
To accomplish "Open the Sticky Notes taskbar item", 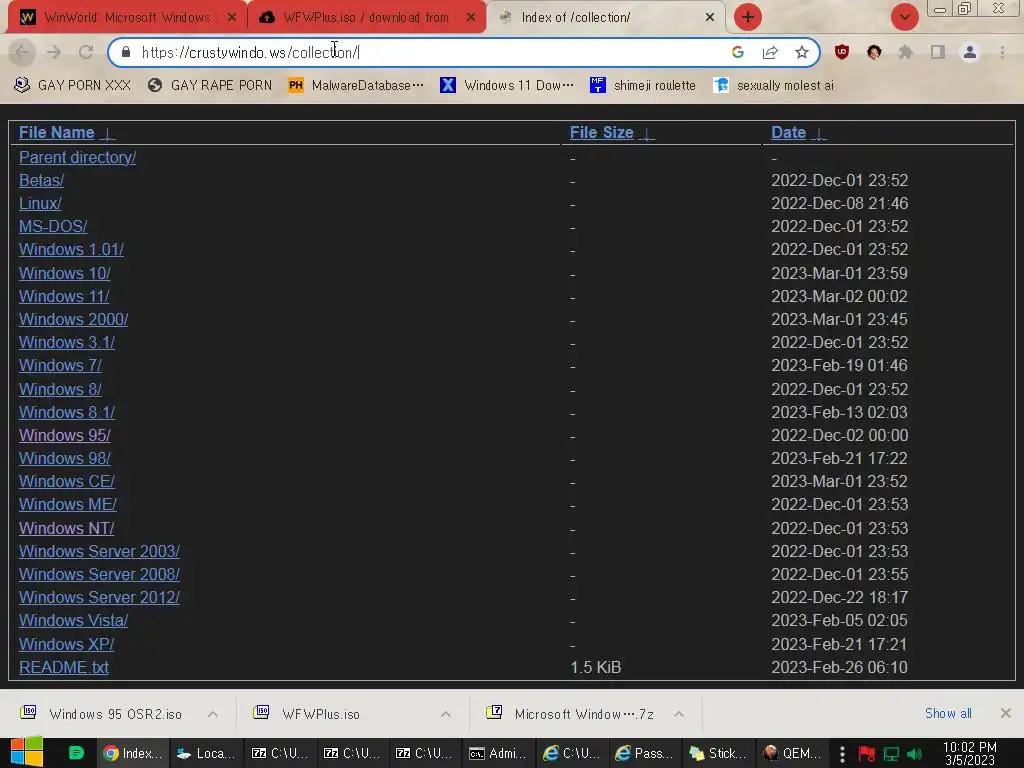I will (718, 754).
